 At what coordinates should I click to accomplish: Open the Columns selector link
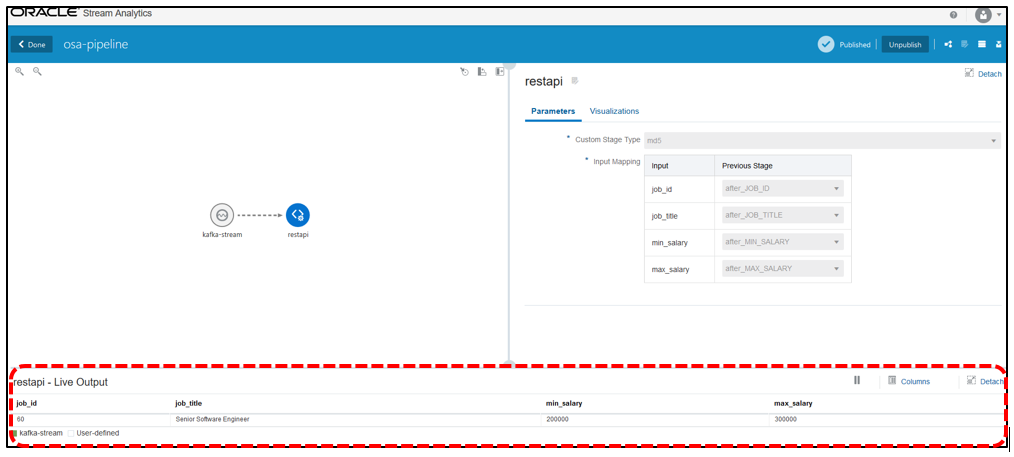point(909,381)
